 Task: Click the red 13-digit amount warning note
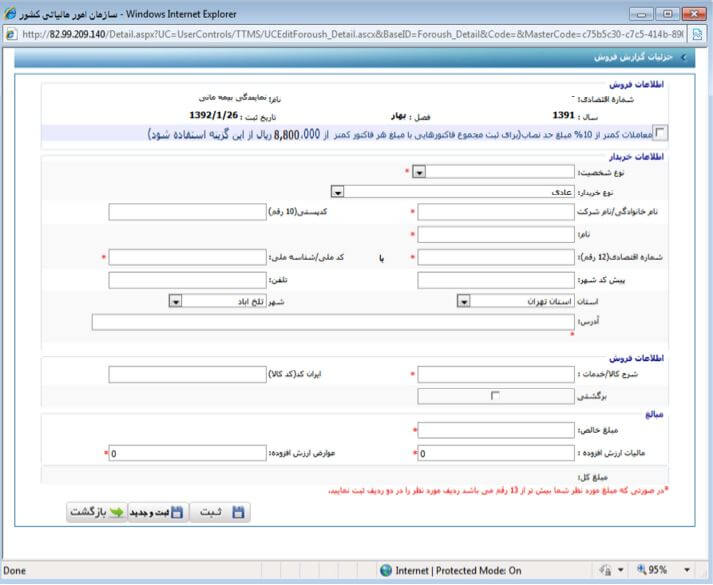(498, 491)
